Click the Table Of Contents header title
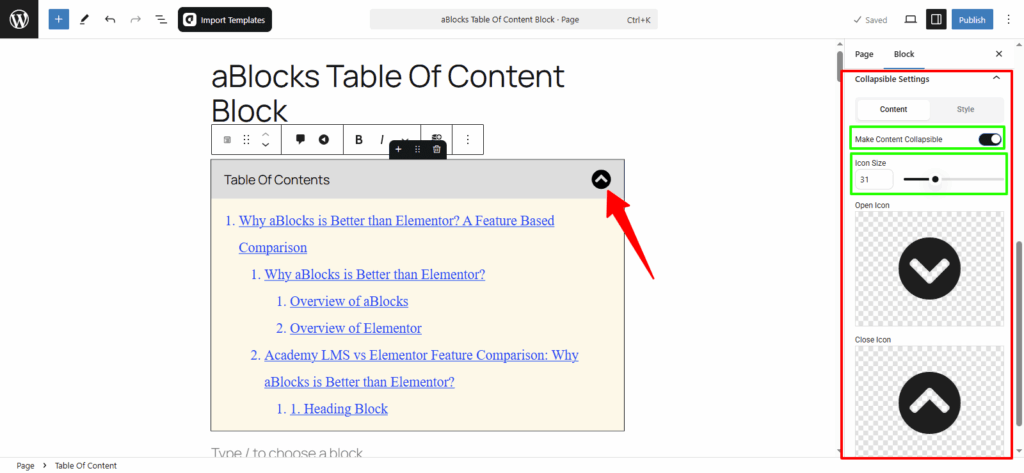Screen dimensions: 1024x473 tap(277, 180)
